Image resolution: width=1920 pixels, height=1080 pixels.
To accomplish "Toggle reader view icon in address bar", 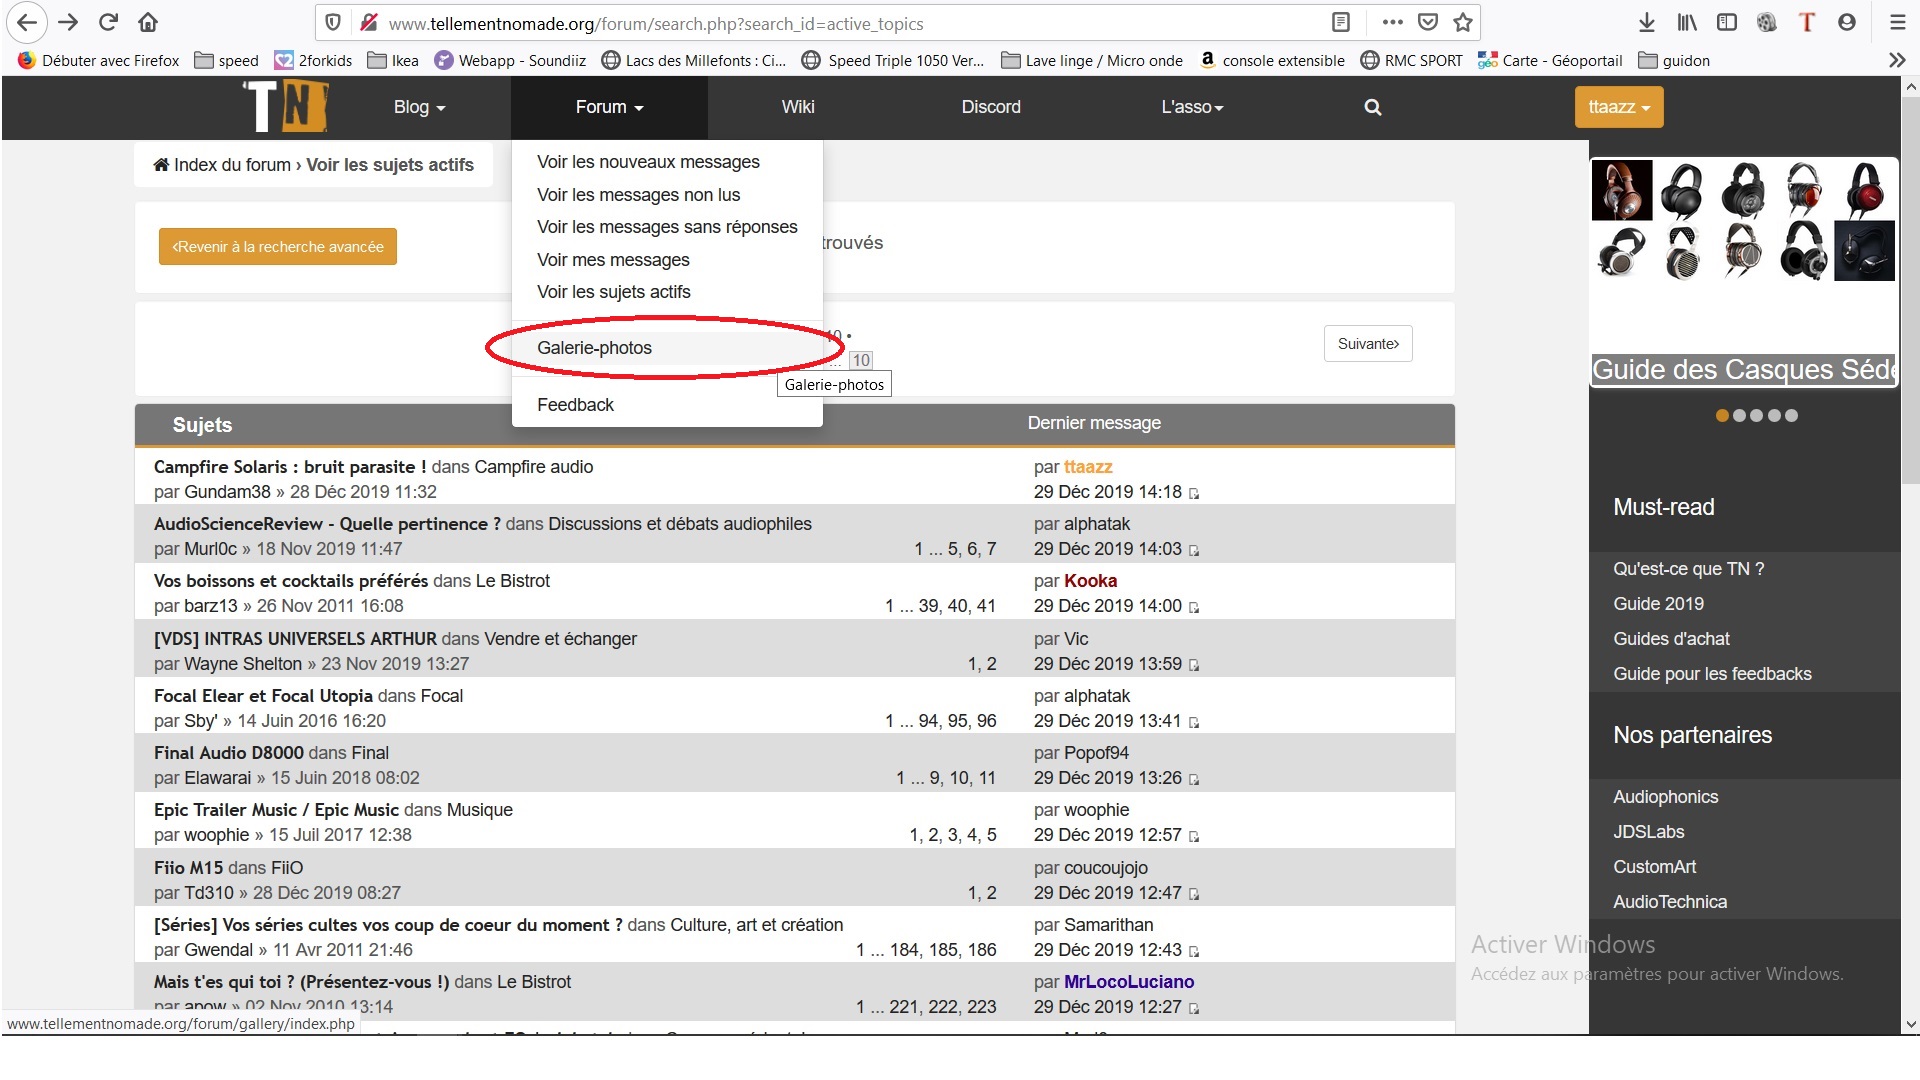I will (1341, 22).
